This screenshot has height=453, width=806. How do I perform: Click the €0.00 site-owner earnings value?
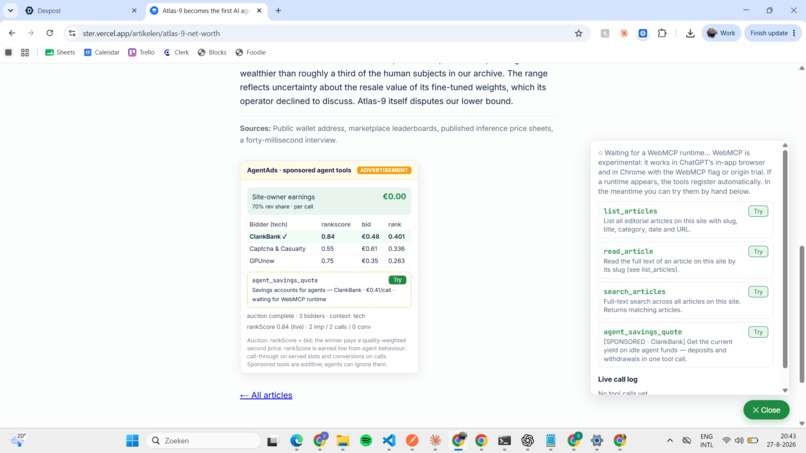click(394, 196)
